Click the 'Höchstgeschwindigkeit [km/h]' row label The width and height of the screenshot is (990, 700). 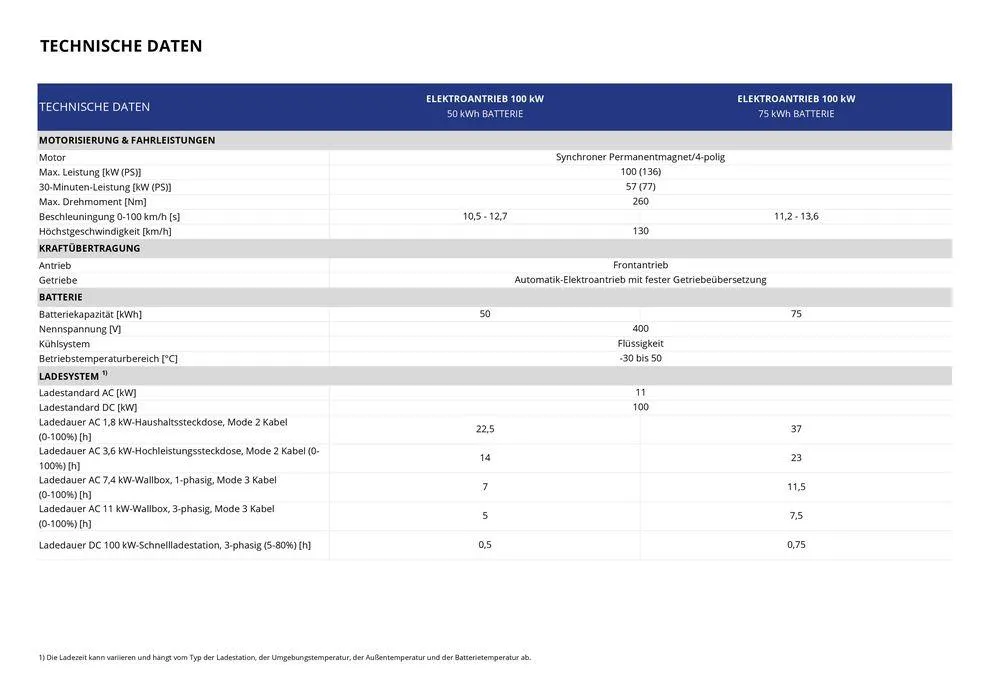click(x=105, y=231)
